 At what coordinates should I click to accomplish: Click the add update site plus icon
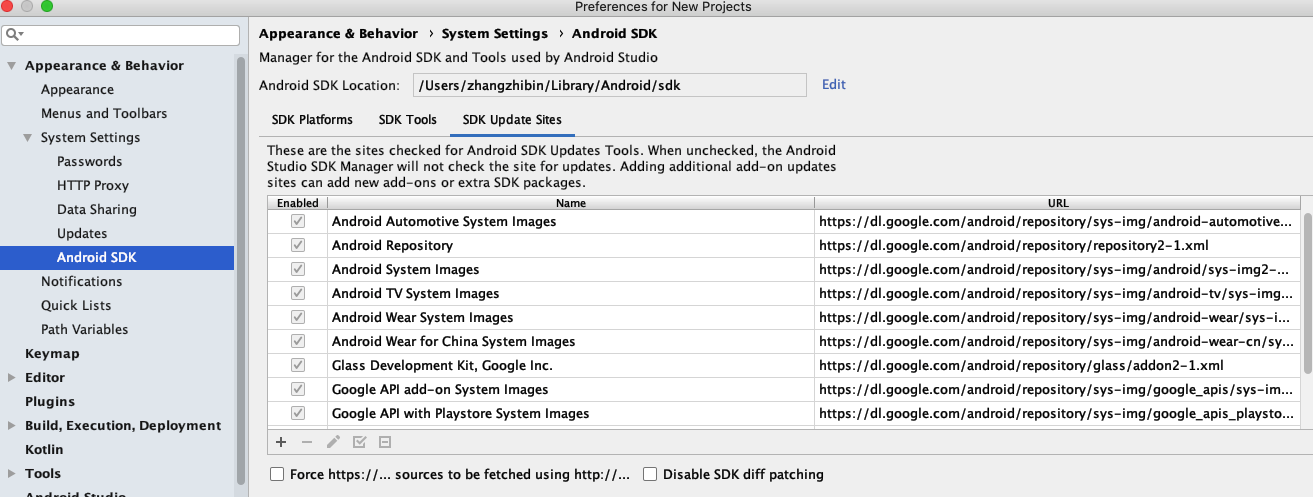click(x=281, y=442)
